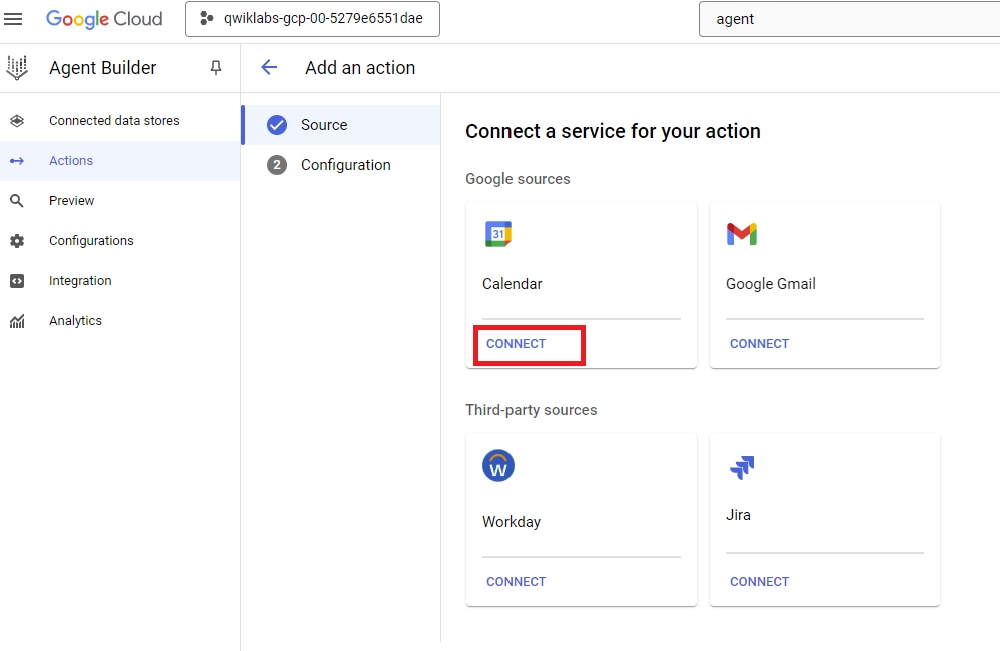Open the project selector dropdown

tap(311, 18)
